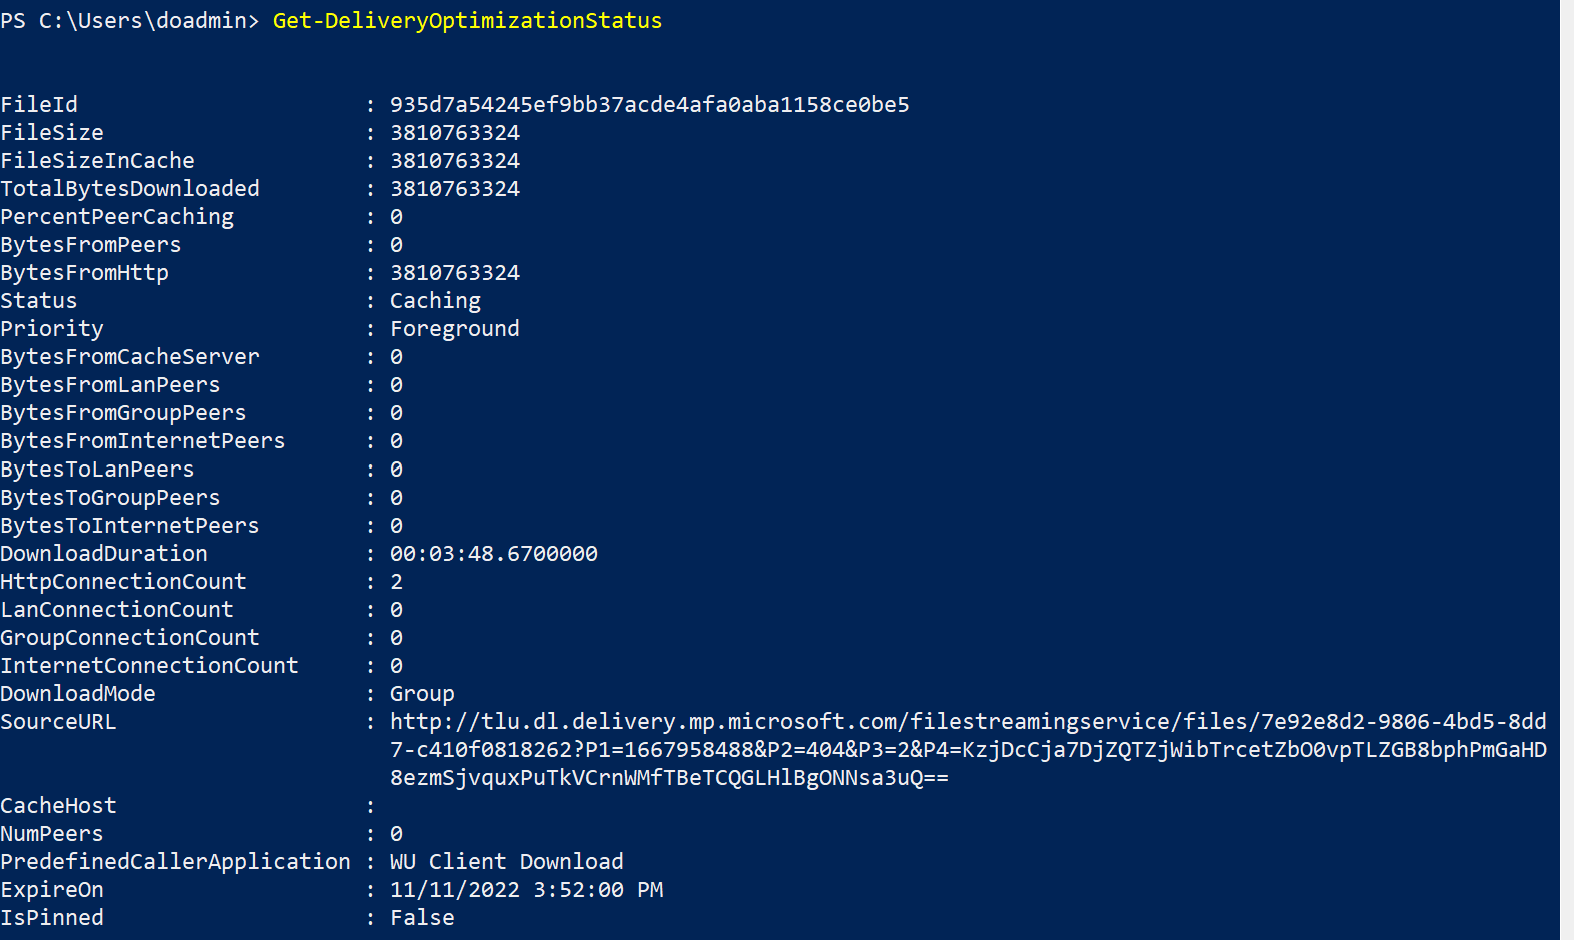Click the SourceURL label
Screen dimensions: 1574x940
click(x=58, y=722)
